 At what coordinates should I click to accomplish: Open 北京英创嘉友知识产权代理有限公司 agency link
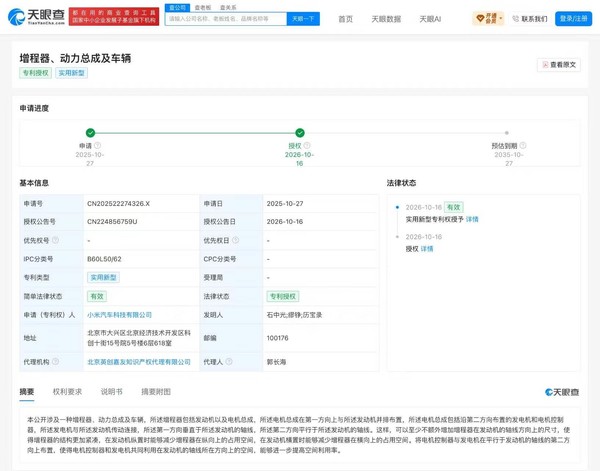[139, 362]
